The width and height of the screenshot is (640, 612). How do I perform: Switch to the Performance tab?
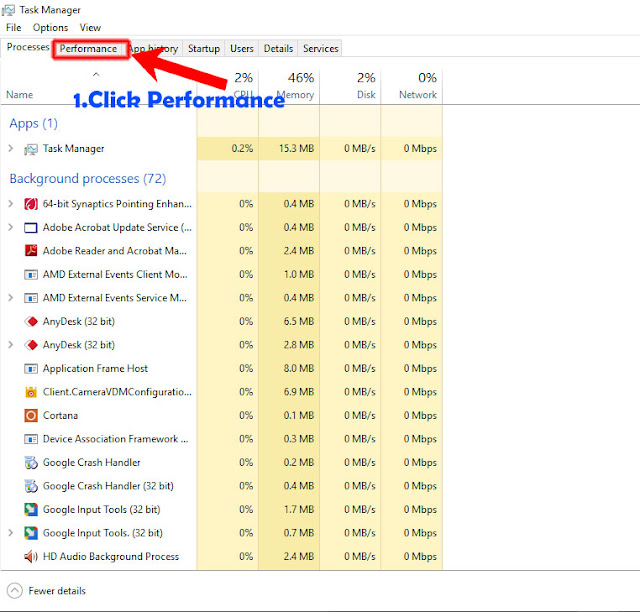[x=88, y=49]
